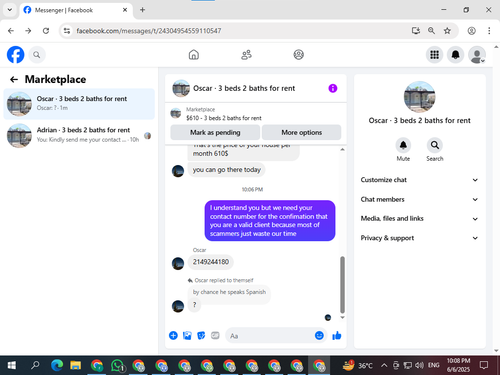
Task: Open Adrian conversation in chat list
Action: [x=79, y=135]
